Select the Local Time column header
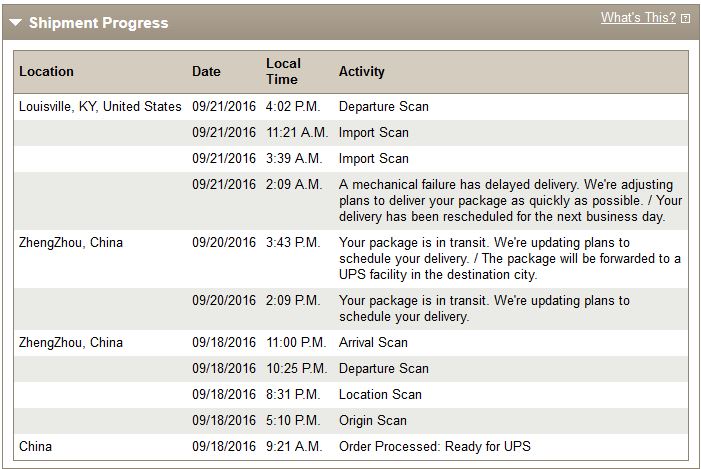 [x=283, y=72]
